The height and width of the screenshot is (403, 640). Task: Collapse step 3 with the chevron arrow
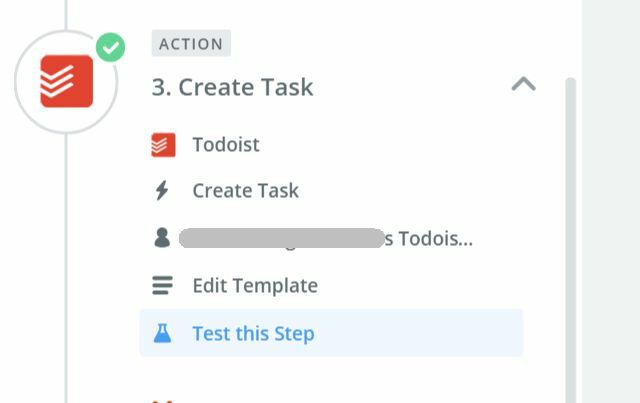pos(524,84)
